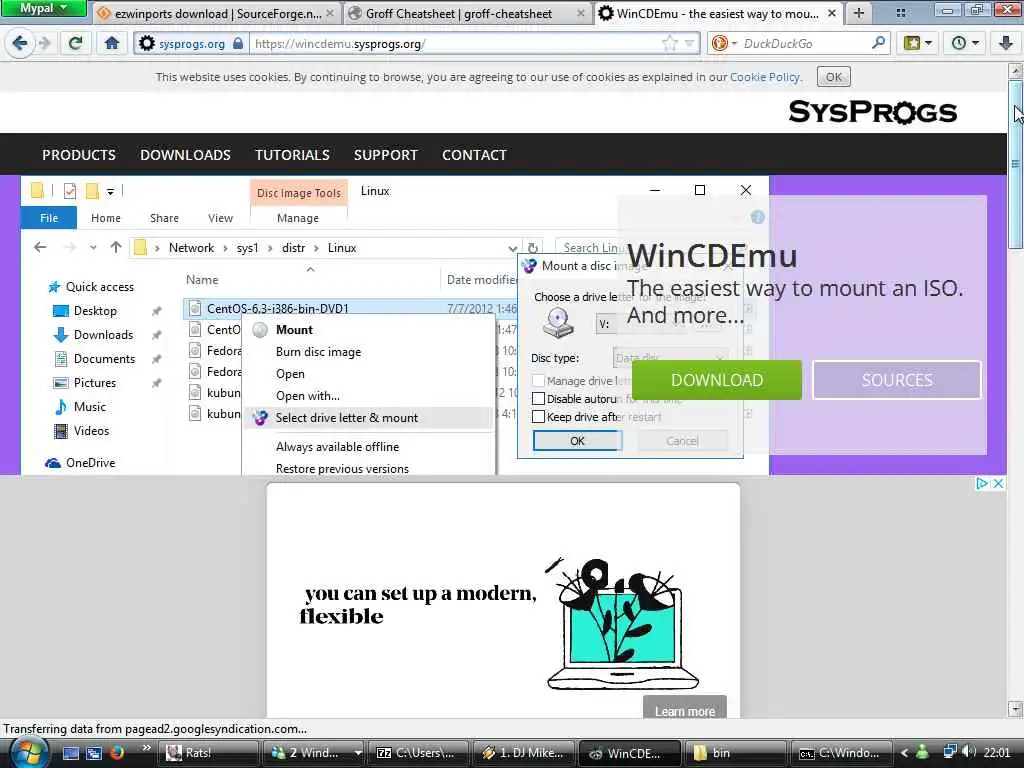
Task: Tick the Disable autorun checkbox
Action: coord(538,398)
